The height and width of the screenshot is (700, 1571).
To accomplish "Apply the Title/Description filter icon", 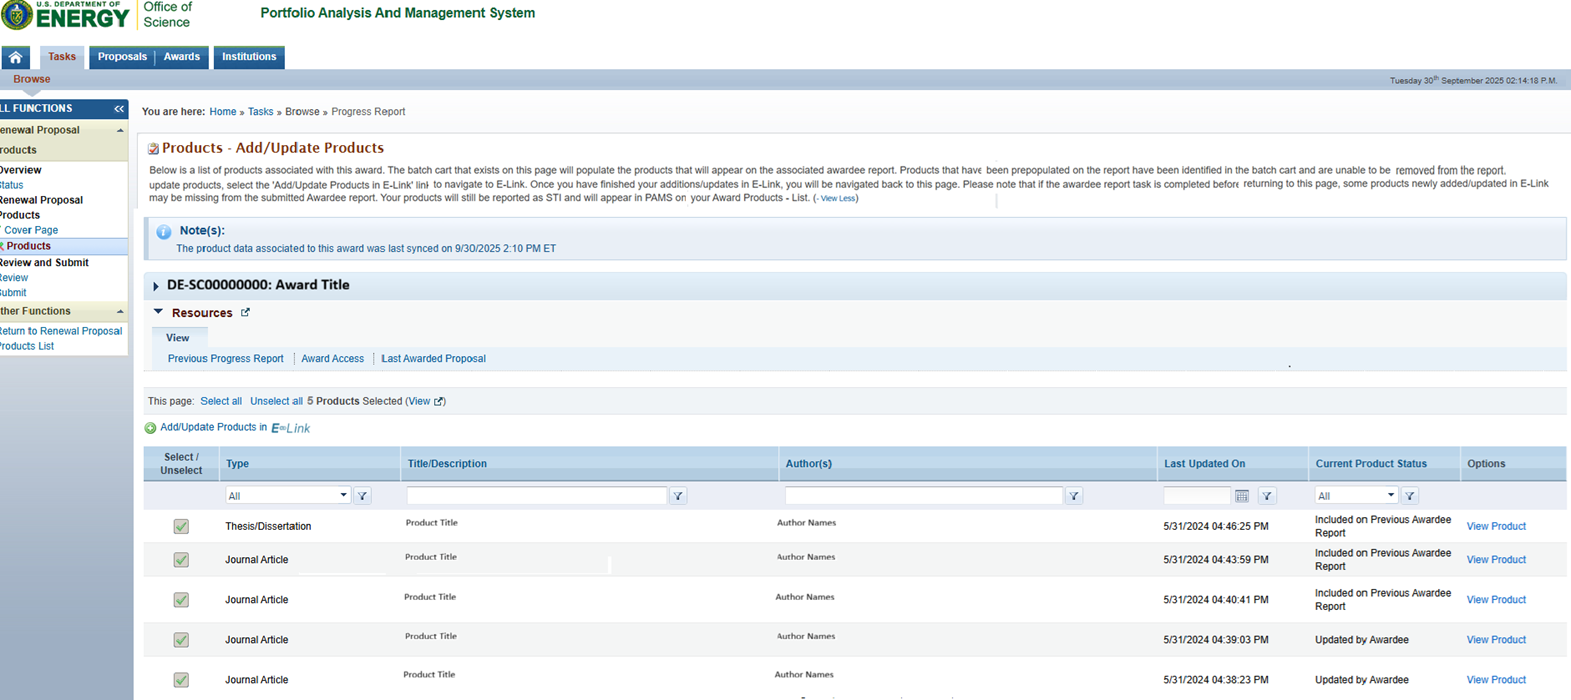I will [678, 496].
